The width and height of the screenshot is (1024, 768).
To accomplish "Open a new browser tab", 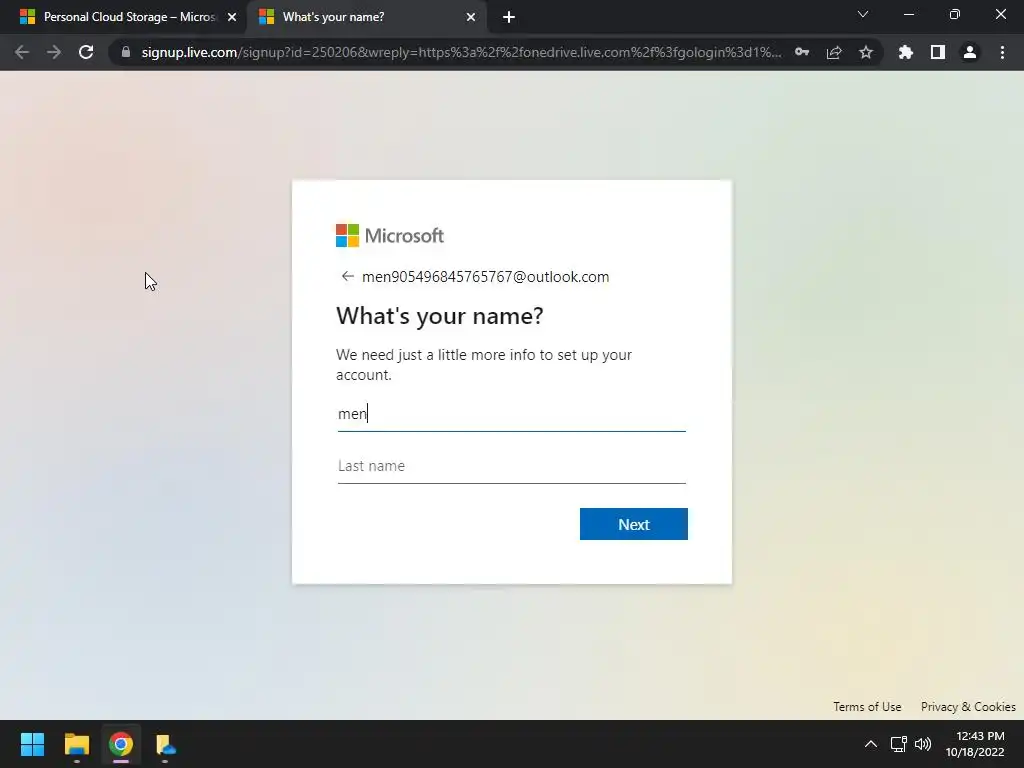I will click(509, 17).
